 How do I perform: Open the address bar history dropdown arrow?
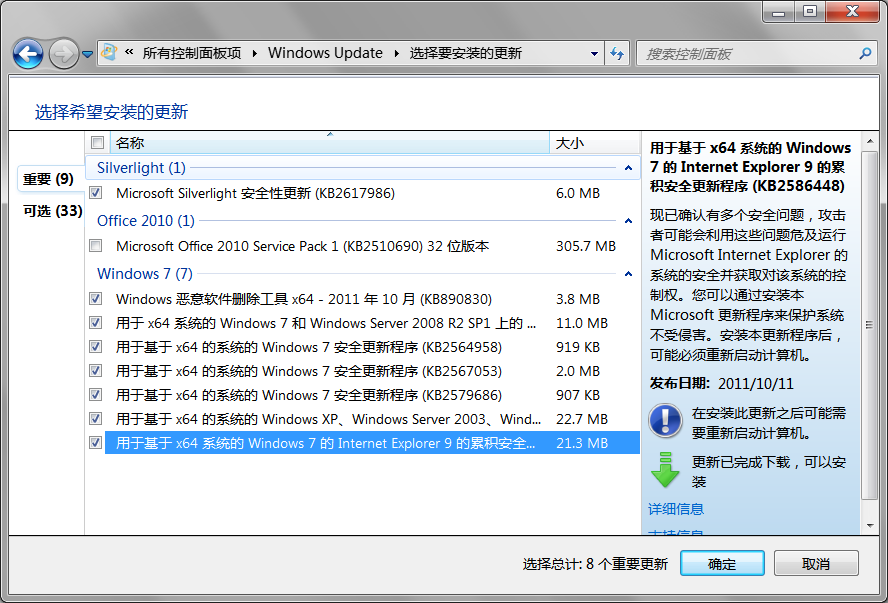pos(594,54)
